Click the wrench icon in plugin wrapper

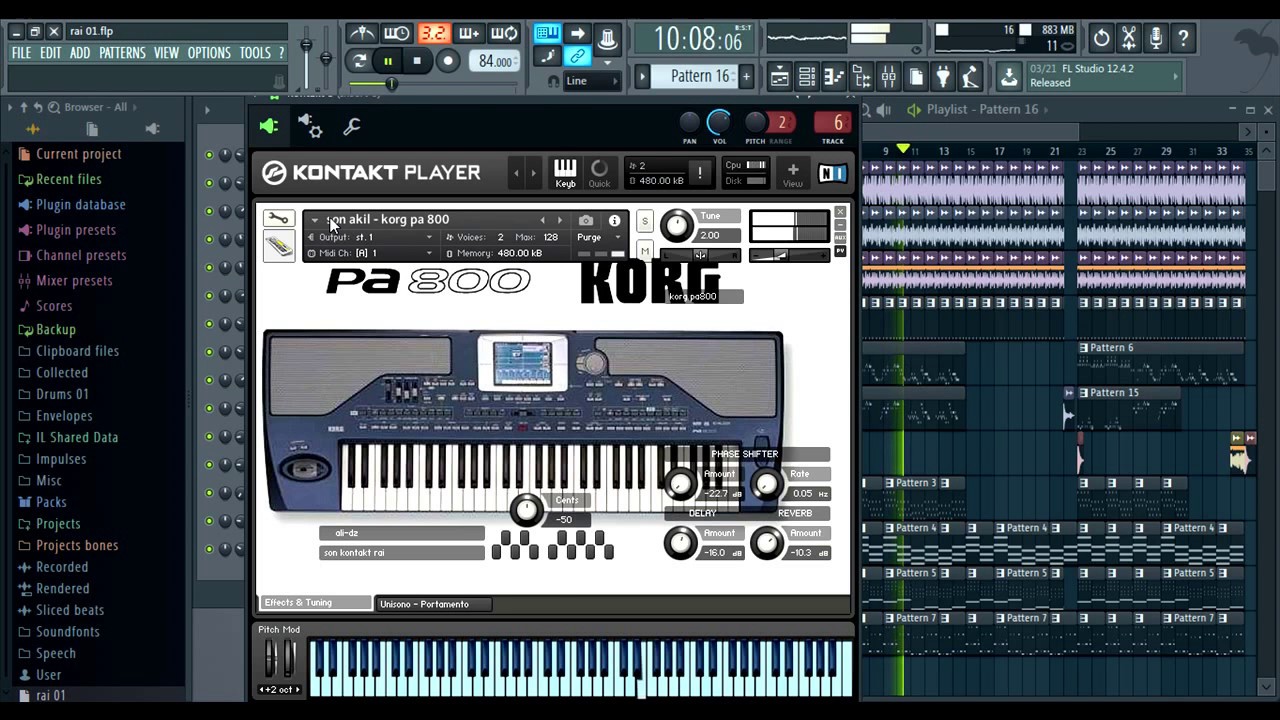pos(352,126)
